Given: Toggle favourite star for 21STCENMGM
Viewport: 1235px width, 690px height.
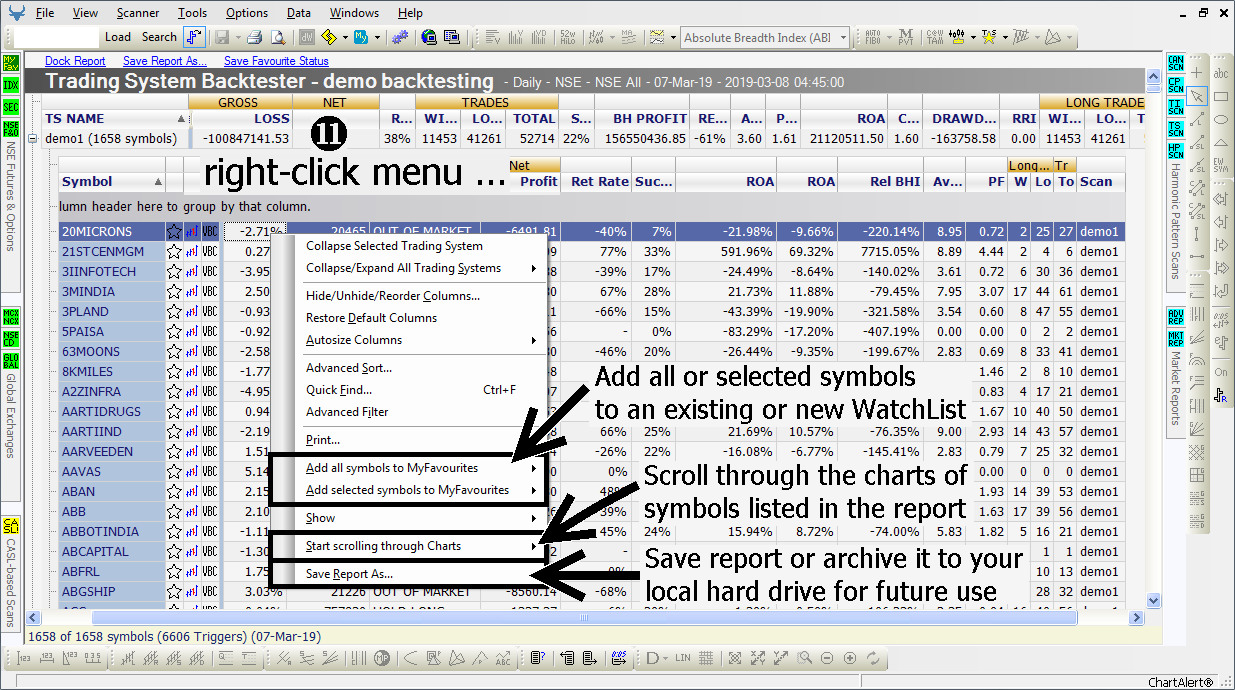Looking at the screenshot, I should point(174,252).
